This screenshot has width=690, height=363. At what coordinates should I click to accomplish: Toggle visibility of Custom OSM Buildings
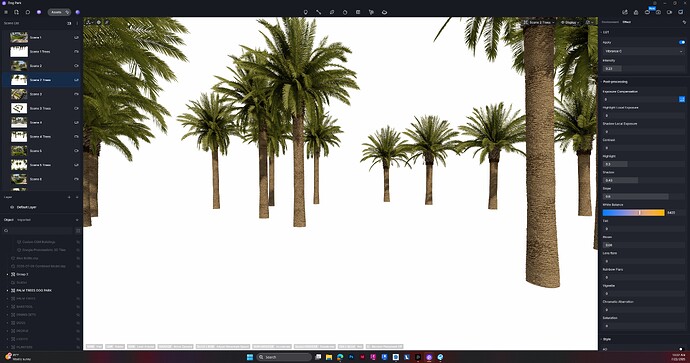[78, 242]
